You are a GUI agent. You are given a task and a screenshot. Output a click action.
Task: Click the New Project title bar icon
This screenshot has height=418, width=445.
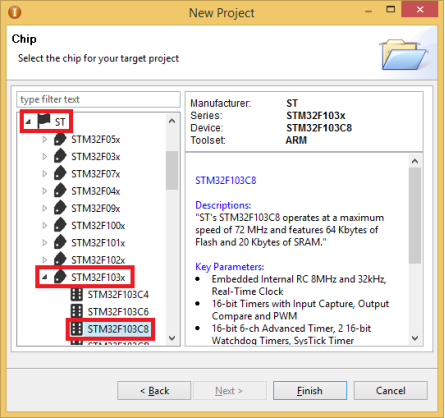pyautogui.click(x=15, y=13)
